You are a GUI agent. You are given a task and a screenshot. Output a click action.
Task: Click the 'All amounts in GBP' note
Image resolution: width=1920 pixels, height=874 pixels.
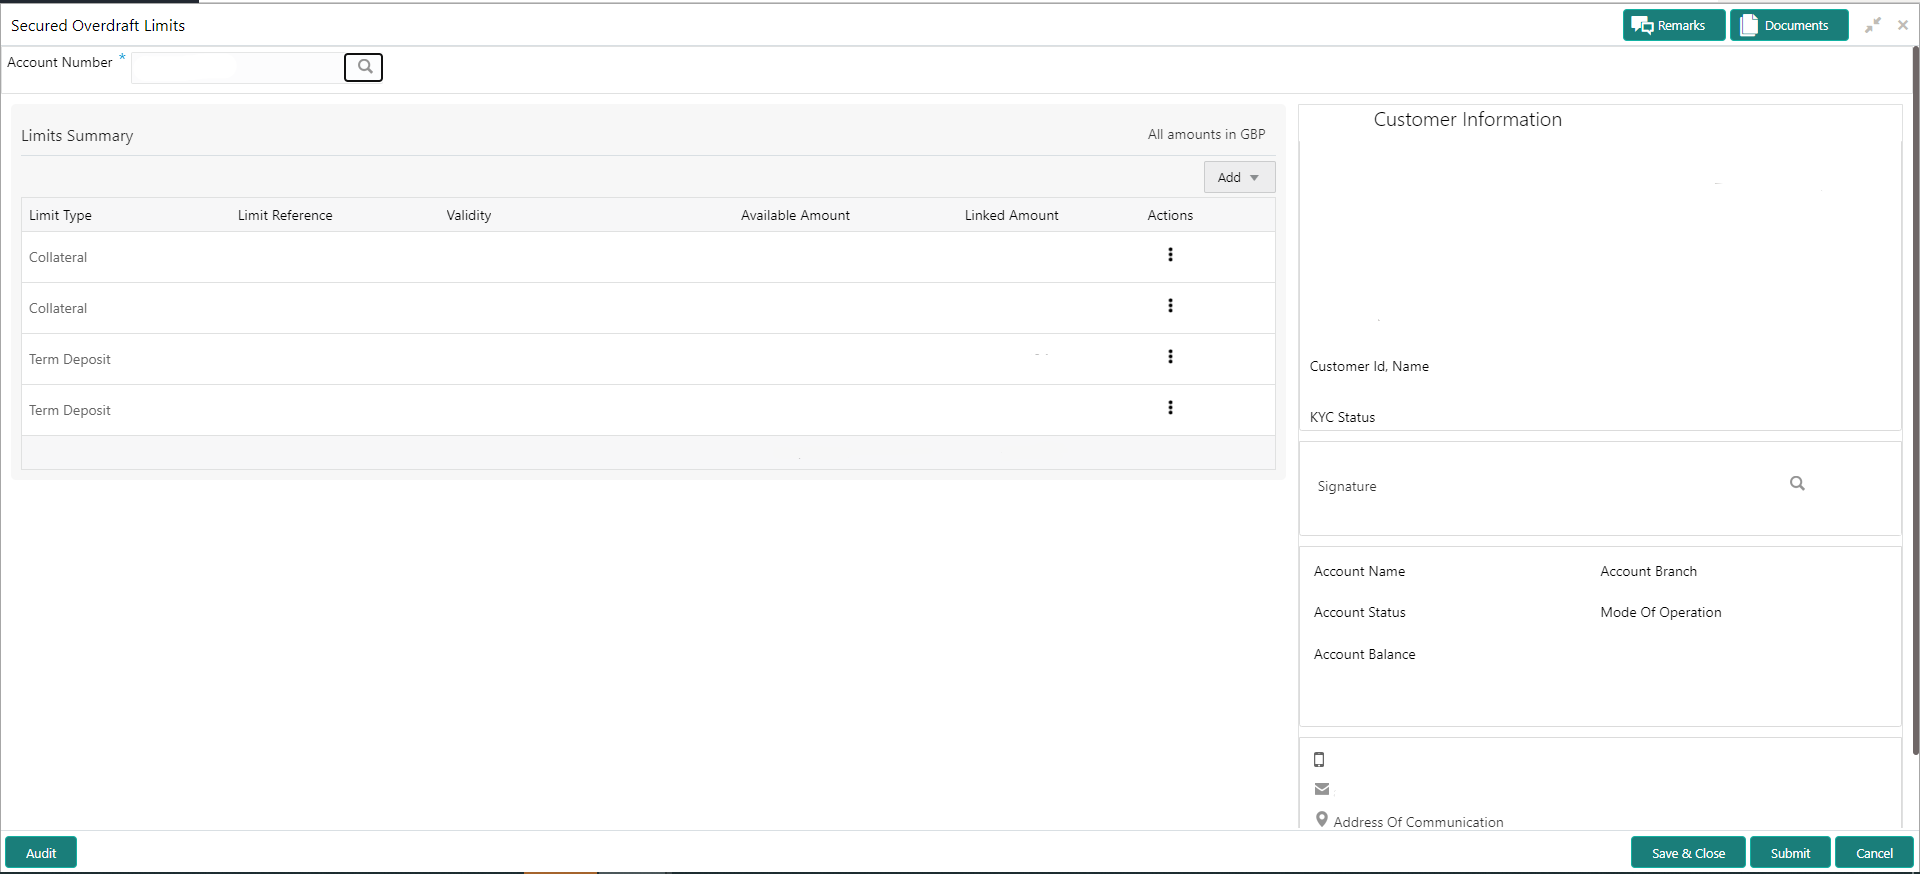1206,134
